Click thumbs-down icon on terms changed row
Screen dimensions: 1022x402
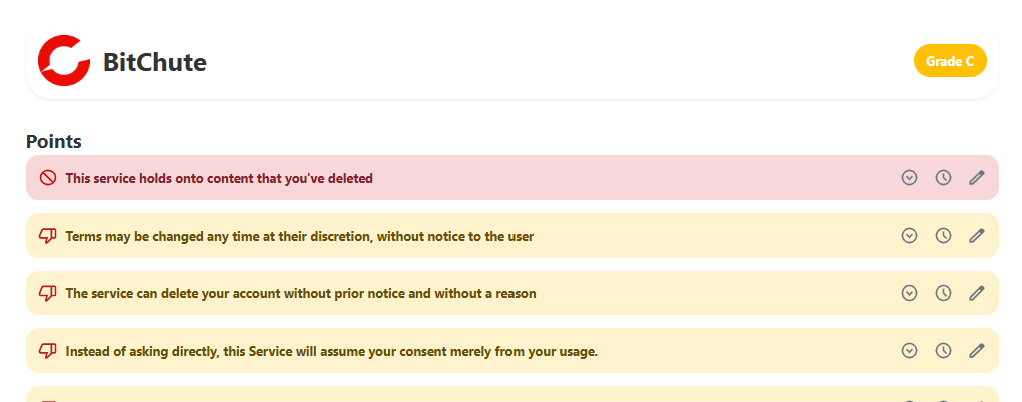click(47, 237)
